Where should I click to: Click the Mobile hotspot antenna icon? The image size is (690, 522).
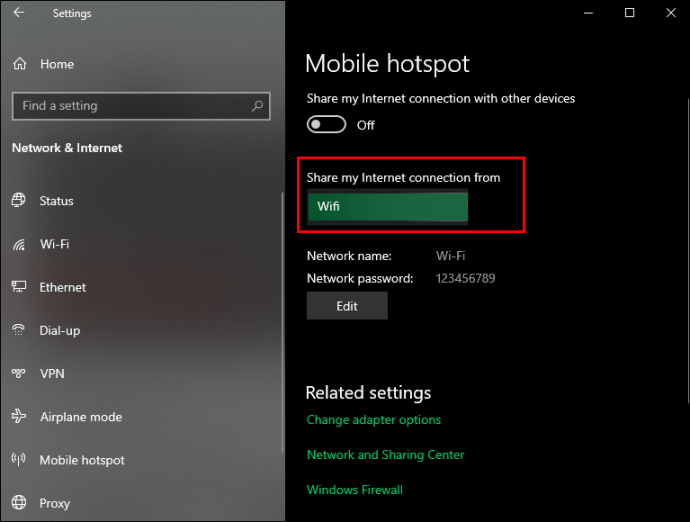[x=18, y=460]
